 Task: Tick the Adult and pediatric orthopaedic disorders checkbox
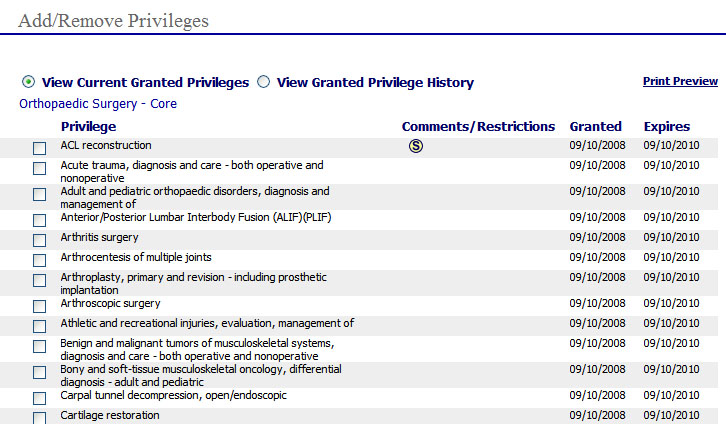click(39, 194)
